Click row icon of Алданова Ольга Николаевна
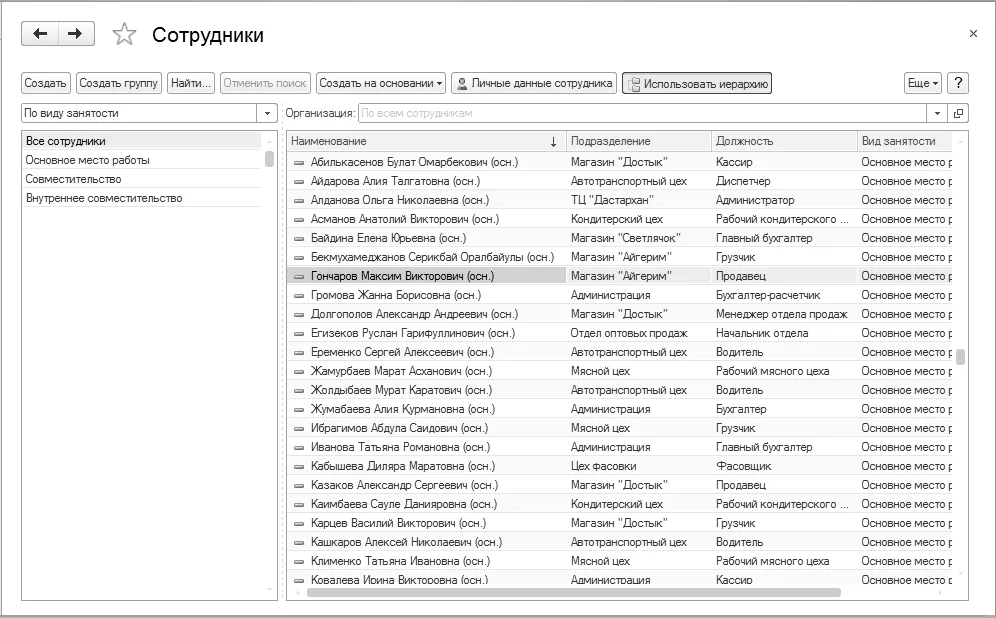The width and height of the screenshot is (996, 618). pyautogui.click(x=299, y=201)
